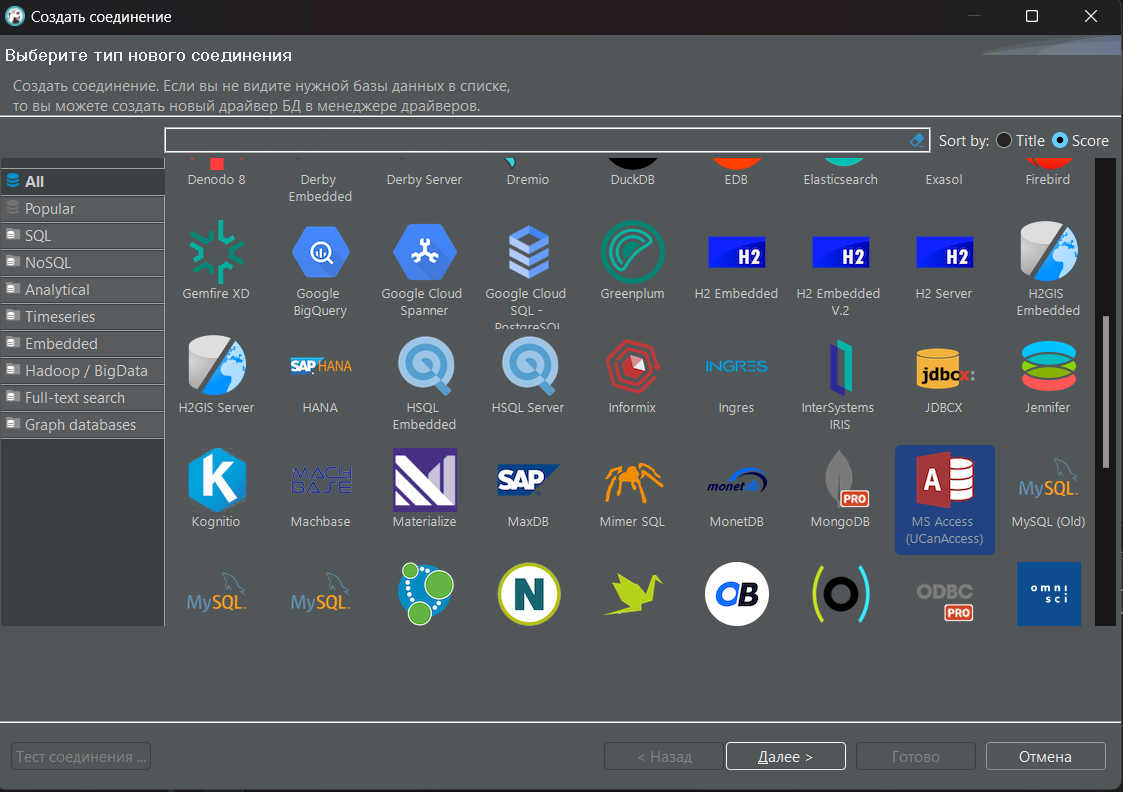
Task: Click Тест соединения button
Action: (x=81, y=756)
